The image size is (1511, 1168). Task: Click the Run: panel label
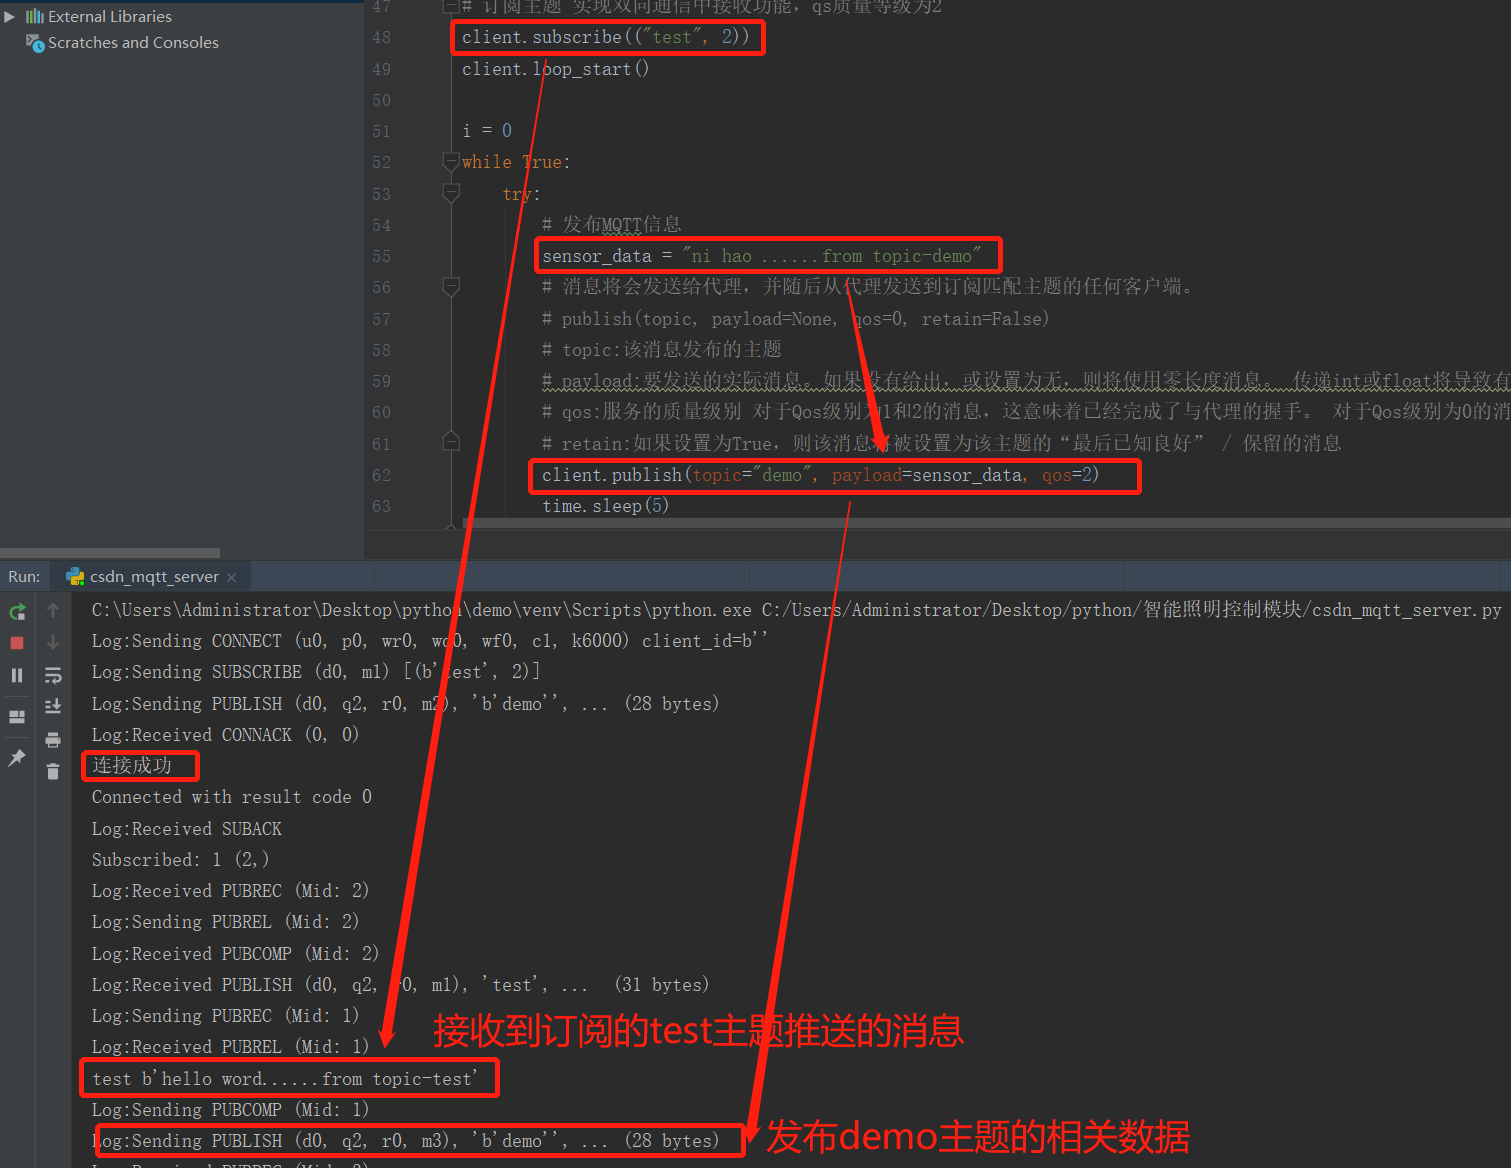coord(24,576)
